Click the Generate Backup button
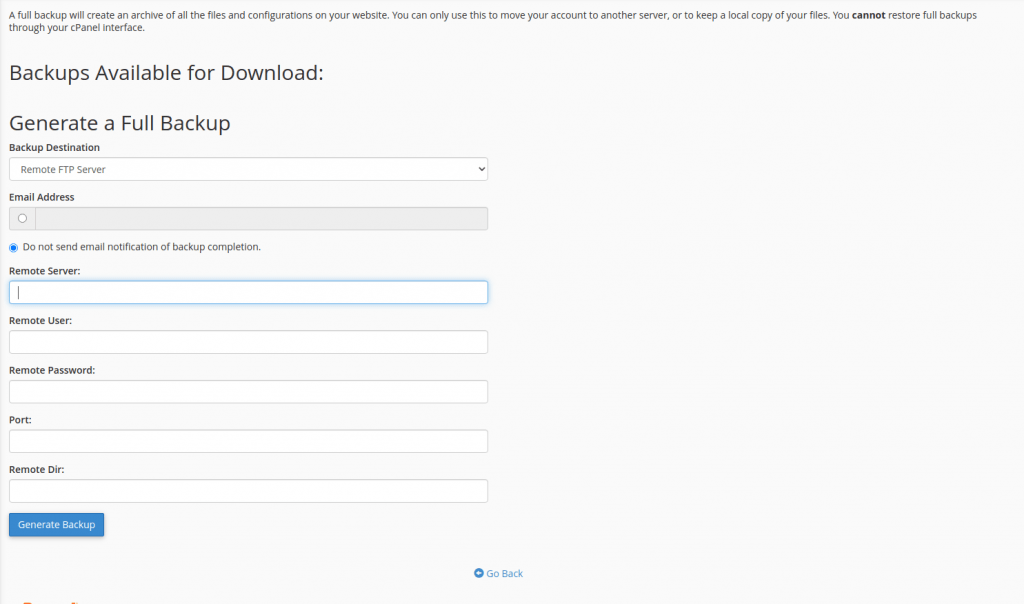Screen dimensions: 1024x604 coord(56,524)
